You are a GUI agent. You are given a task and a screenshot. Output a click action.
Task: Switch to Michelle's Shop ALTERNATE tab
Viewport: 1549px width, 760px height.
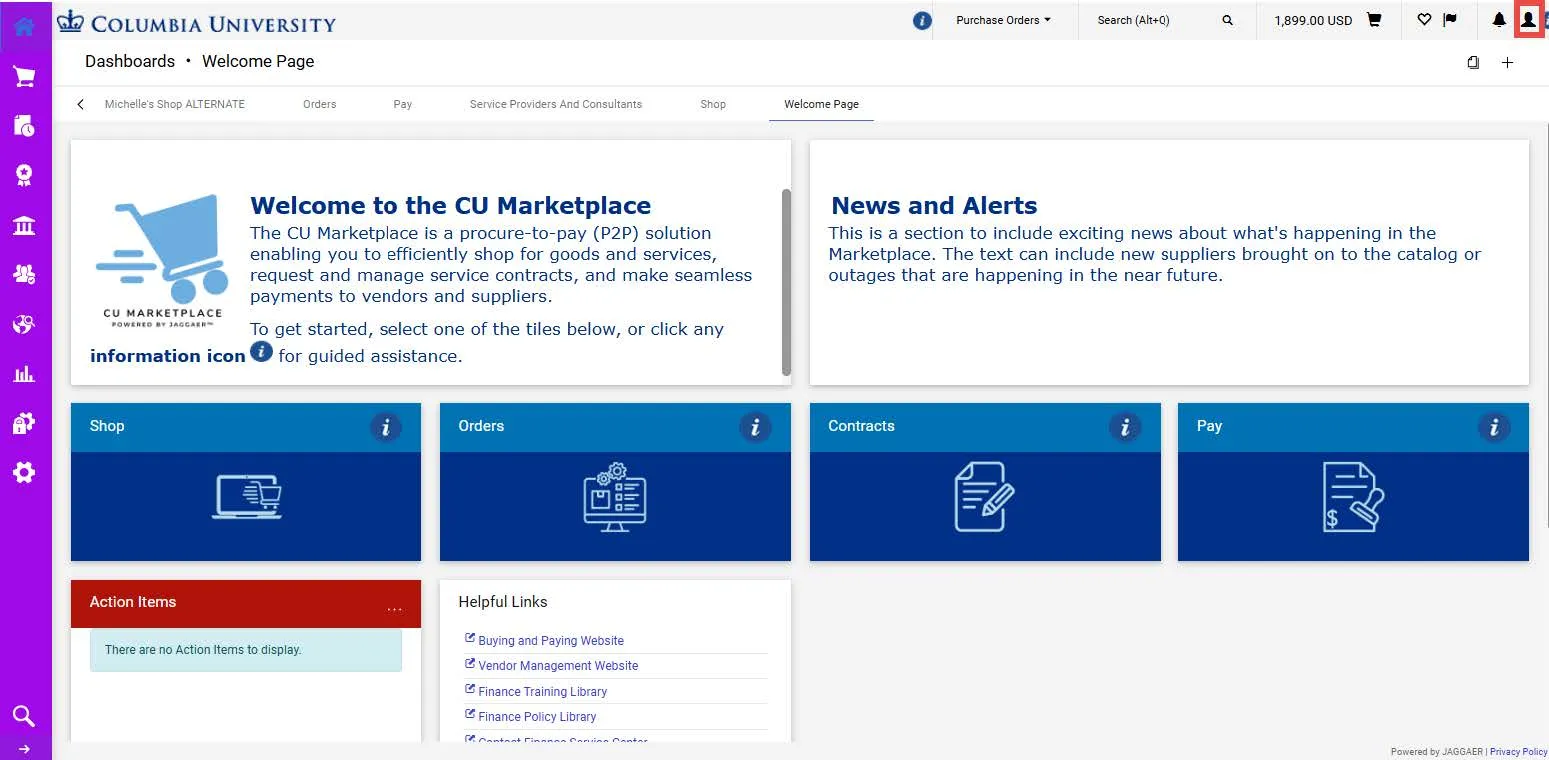[x=175, y=104]
